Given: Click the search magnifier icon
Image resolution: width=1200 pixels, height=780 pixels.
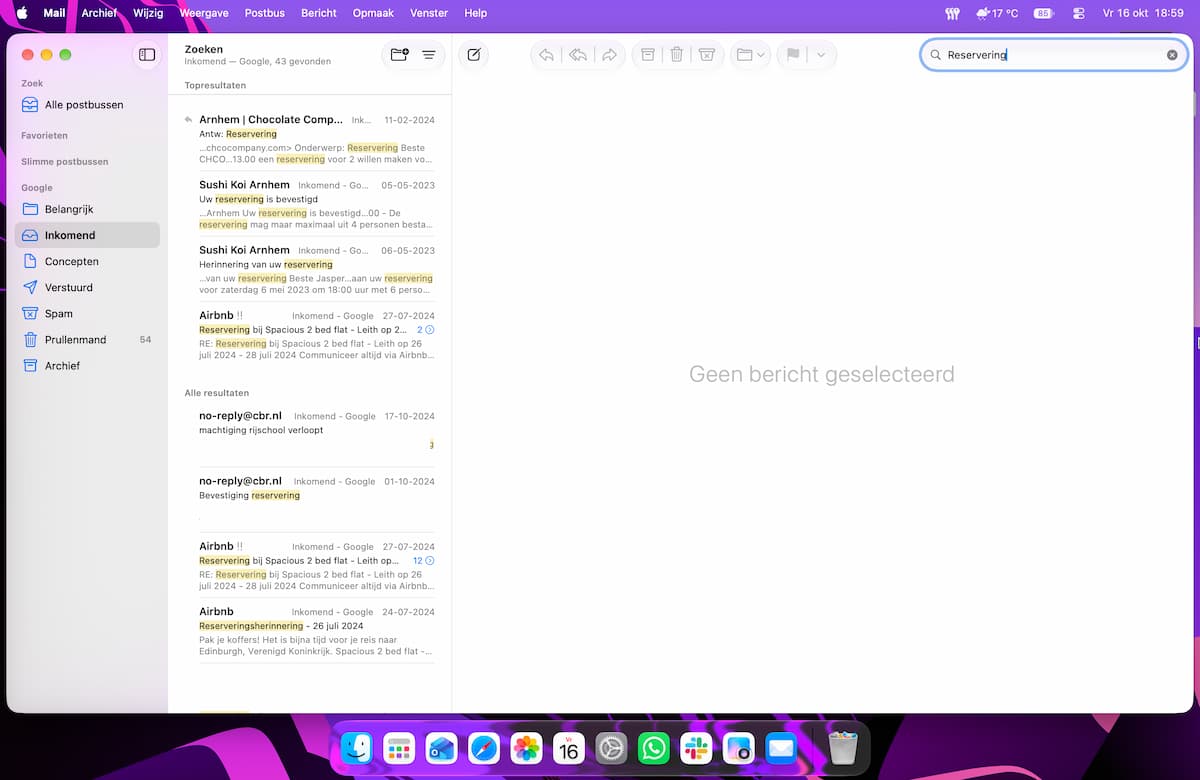Looking at the screenshot, I should [x=936, y=55].
